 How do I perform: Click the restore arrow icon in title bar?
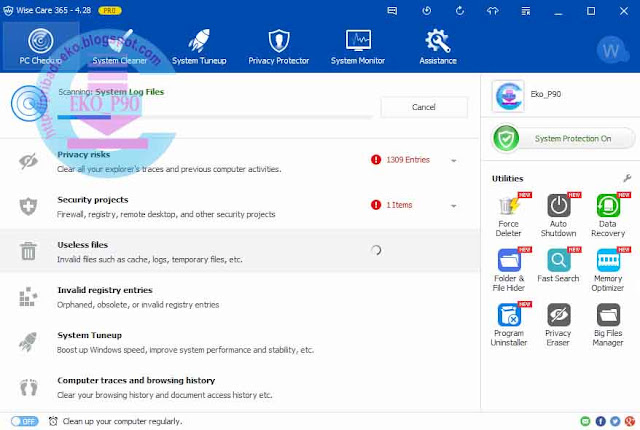[x=460, y=11]
